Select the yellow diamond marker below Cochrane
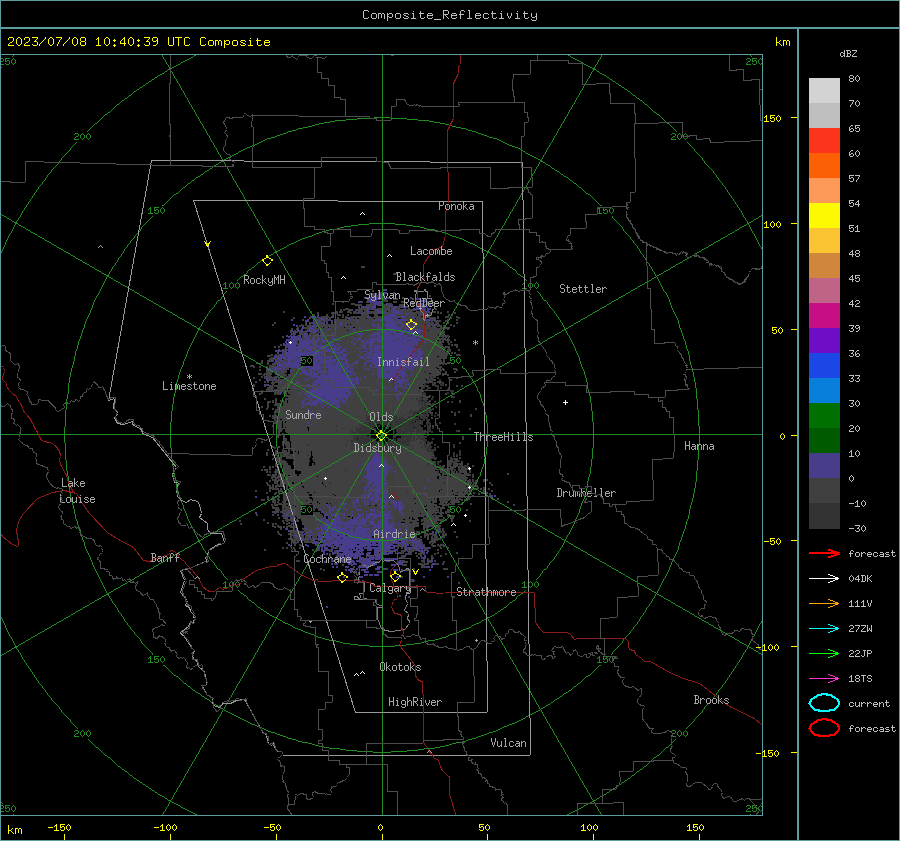900x841 pixels. tap(342, 577)
